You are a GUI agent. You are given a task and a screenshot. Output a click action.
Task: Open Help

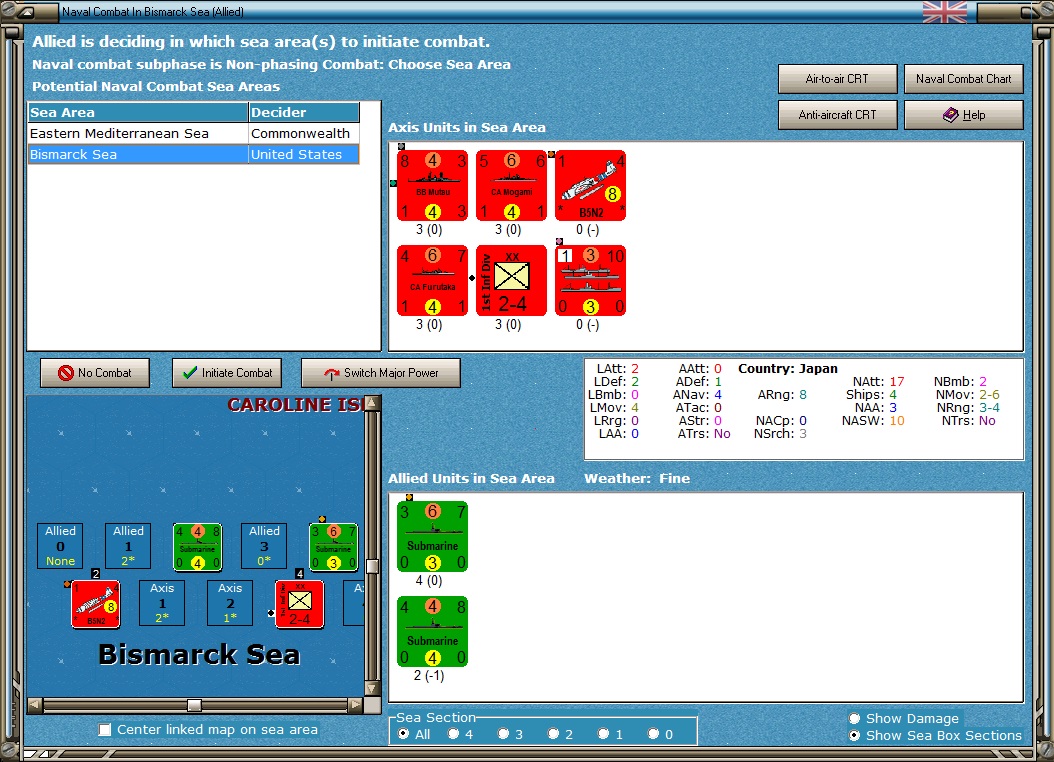(x=963, y=115)
